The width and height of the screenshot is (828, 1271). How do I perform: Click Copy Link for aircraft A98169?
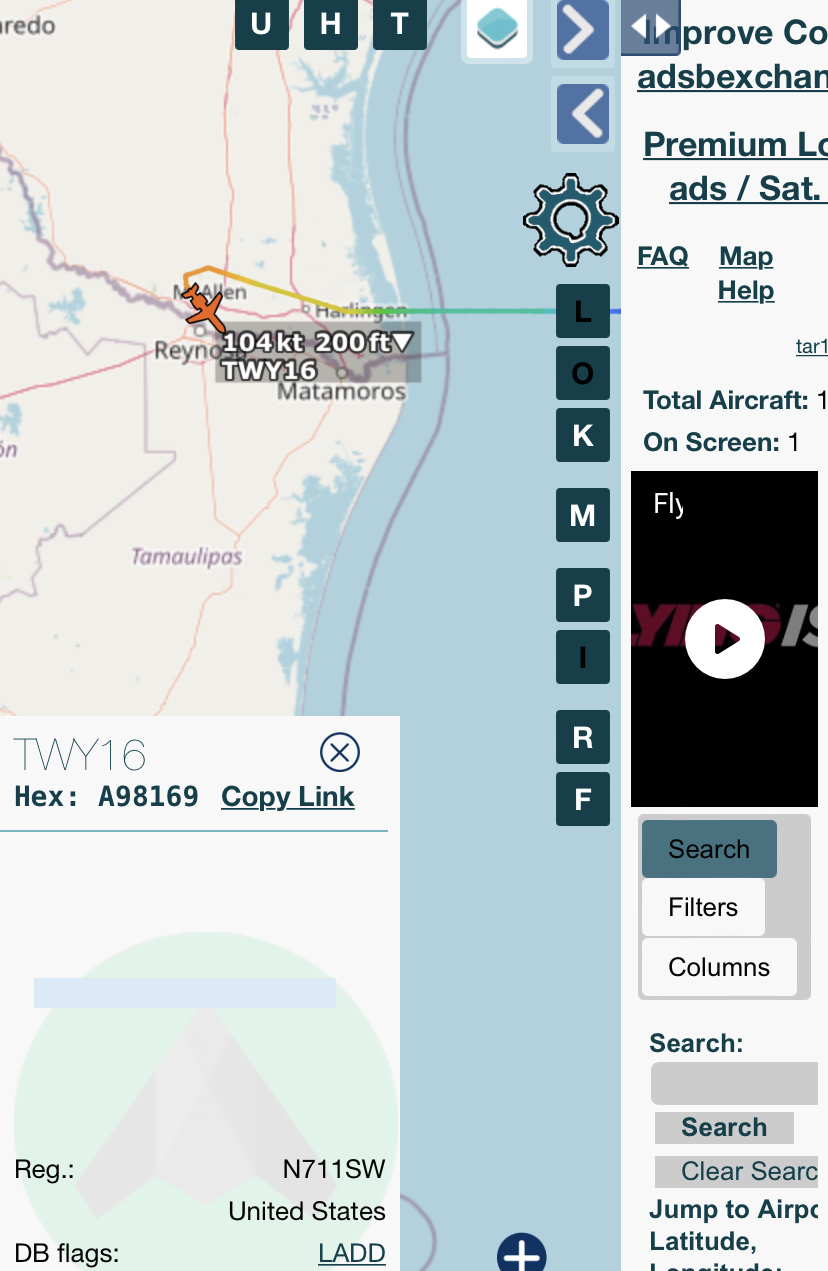288,797
